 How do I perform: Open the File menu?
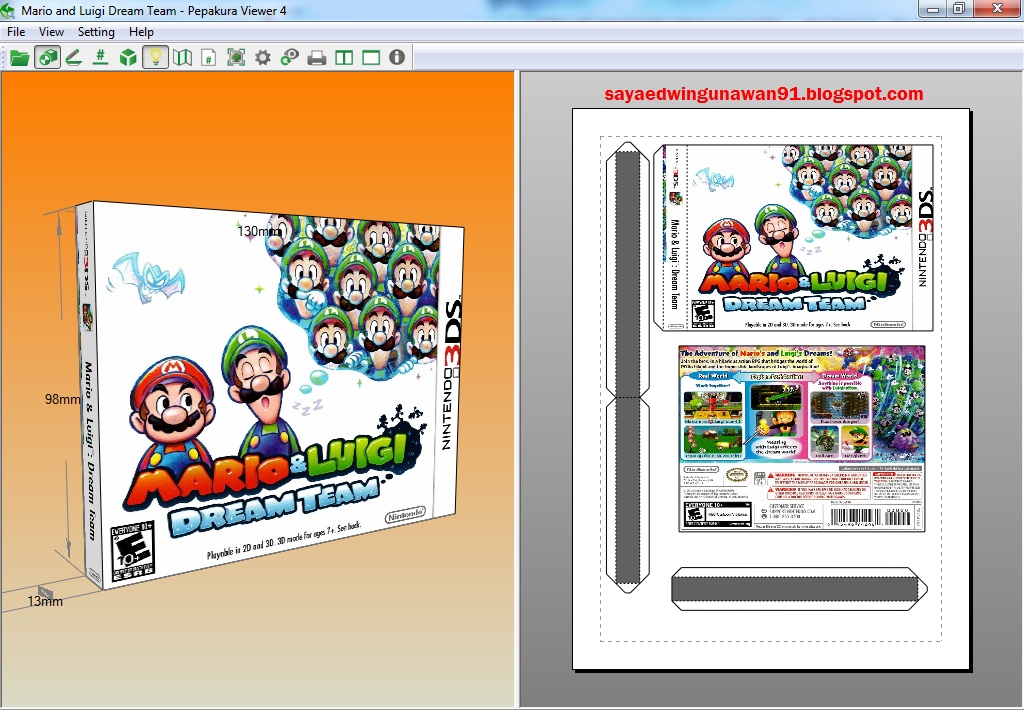tap(16, 32)
